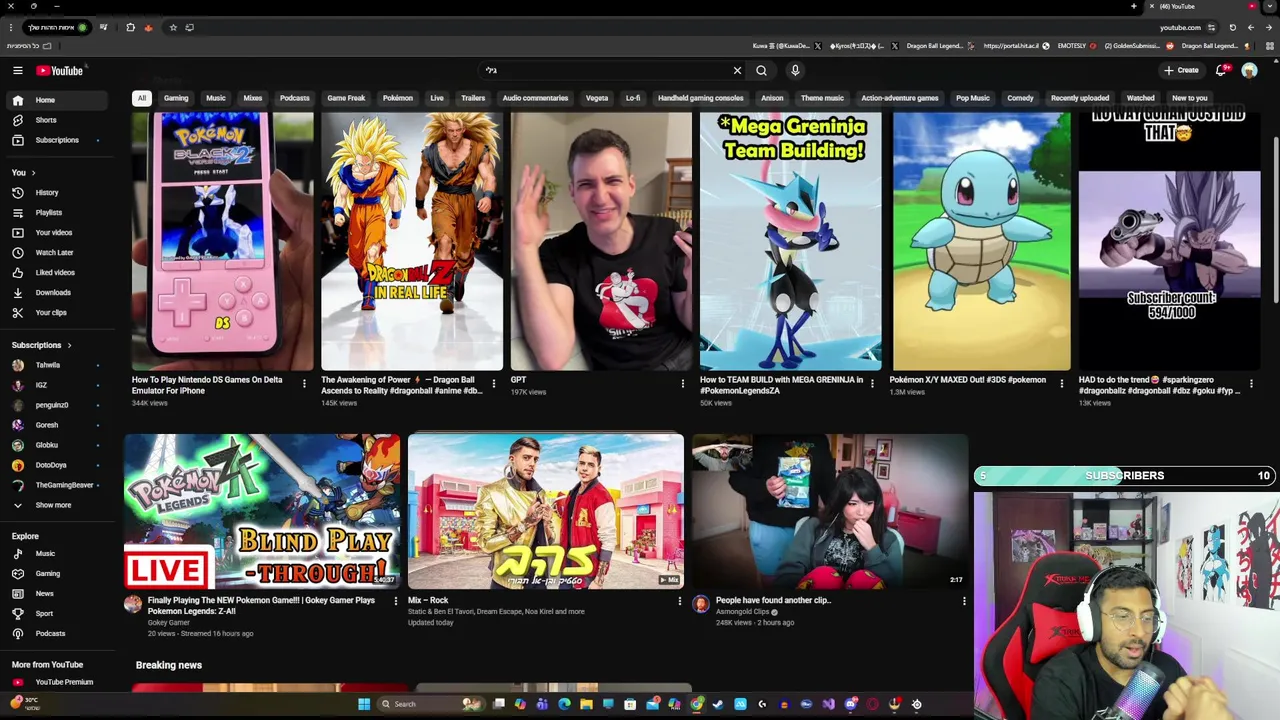Open the Home sidebar entry
This screenshot has height=720, width=1280.
(55, 100)
